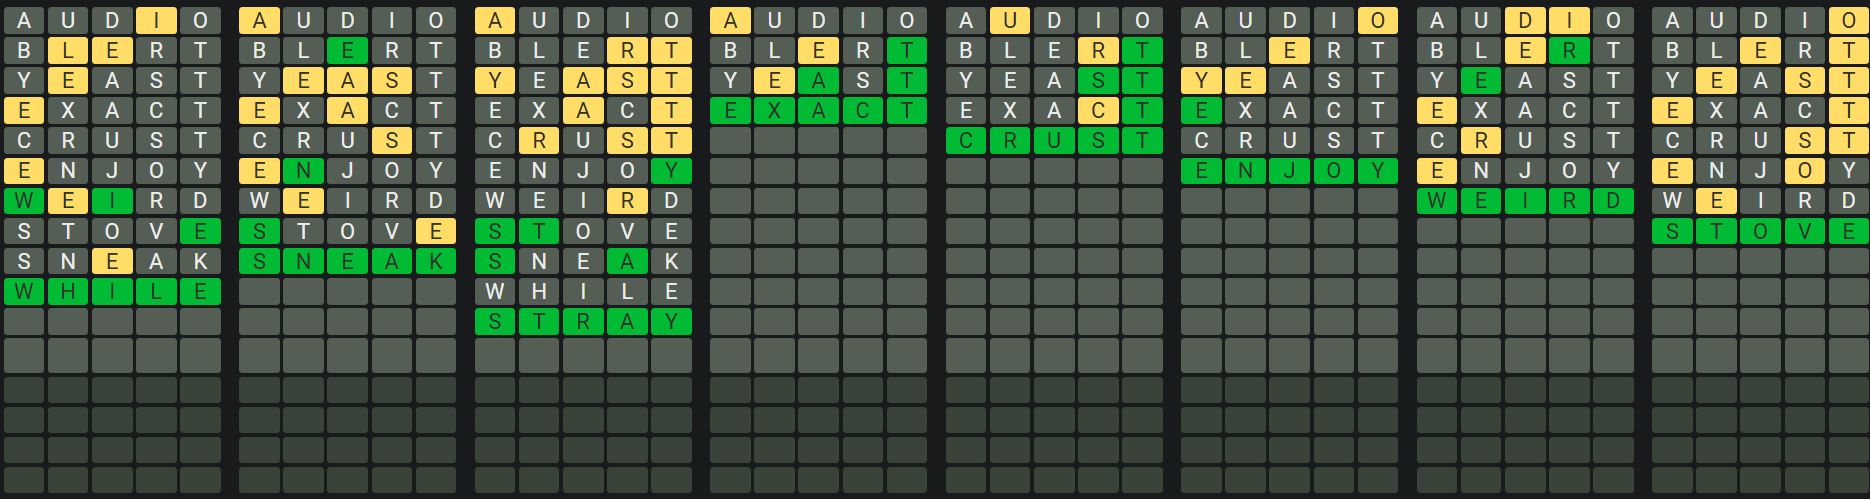The width and height of the screenshot is (1870, 499).
Task: Click yellow Y in sixth board's YEAST row
Action: click(1202, 81)
